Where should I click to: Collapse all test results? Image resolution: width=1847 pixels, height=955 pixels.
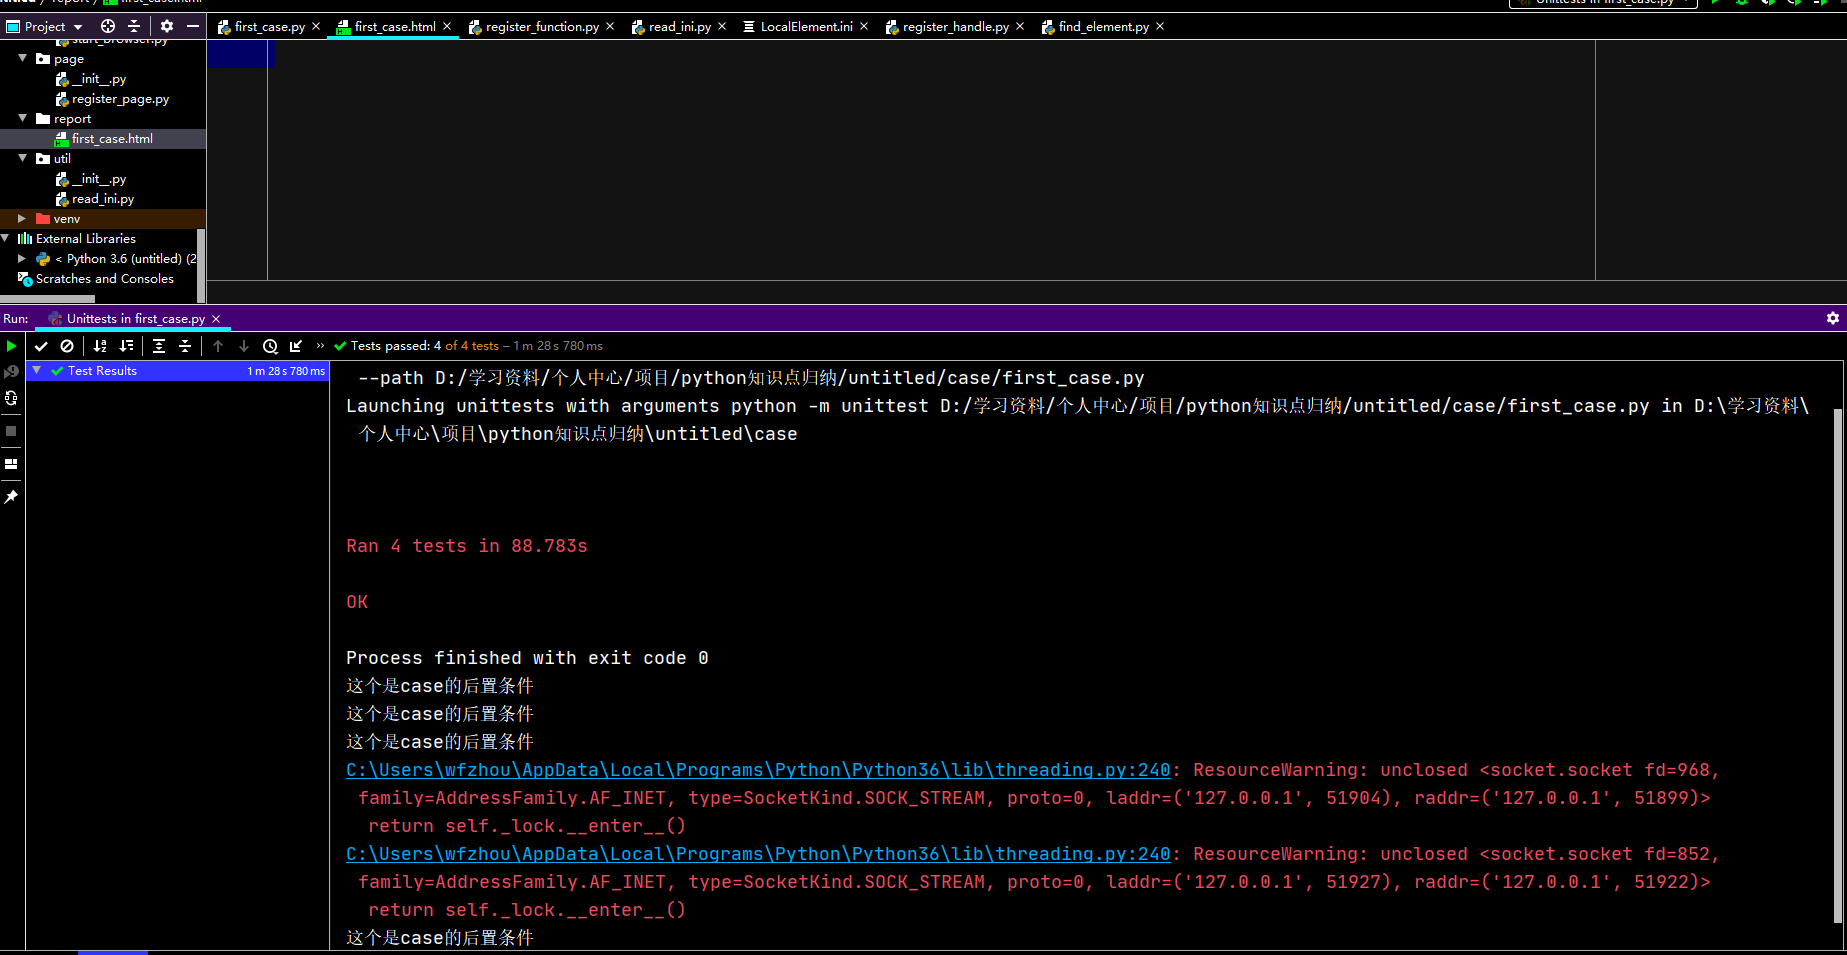(x=185, y=346)
